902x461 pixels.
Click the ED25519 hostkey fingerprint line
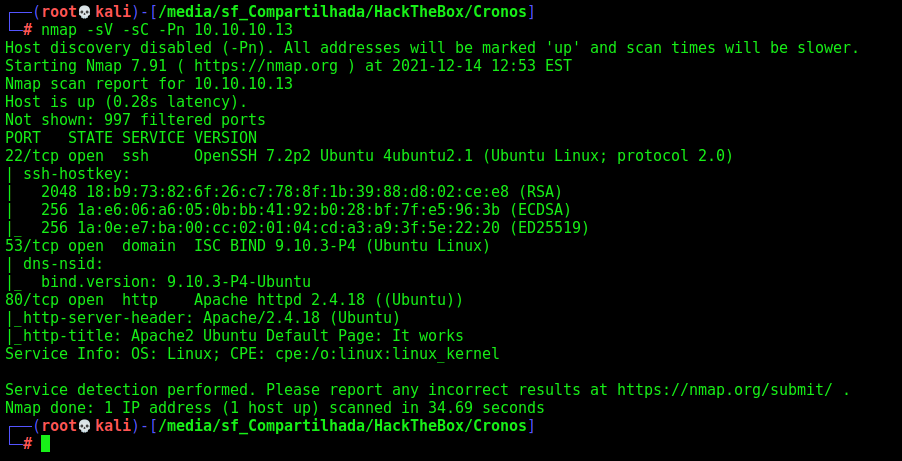pos(315,228)
